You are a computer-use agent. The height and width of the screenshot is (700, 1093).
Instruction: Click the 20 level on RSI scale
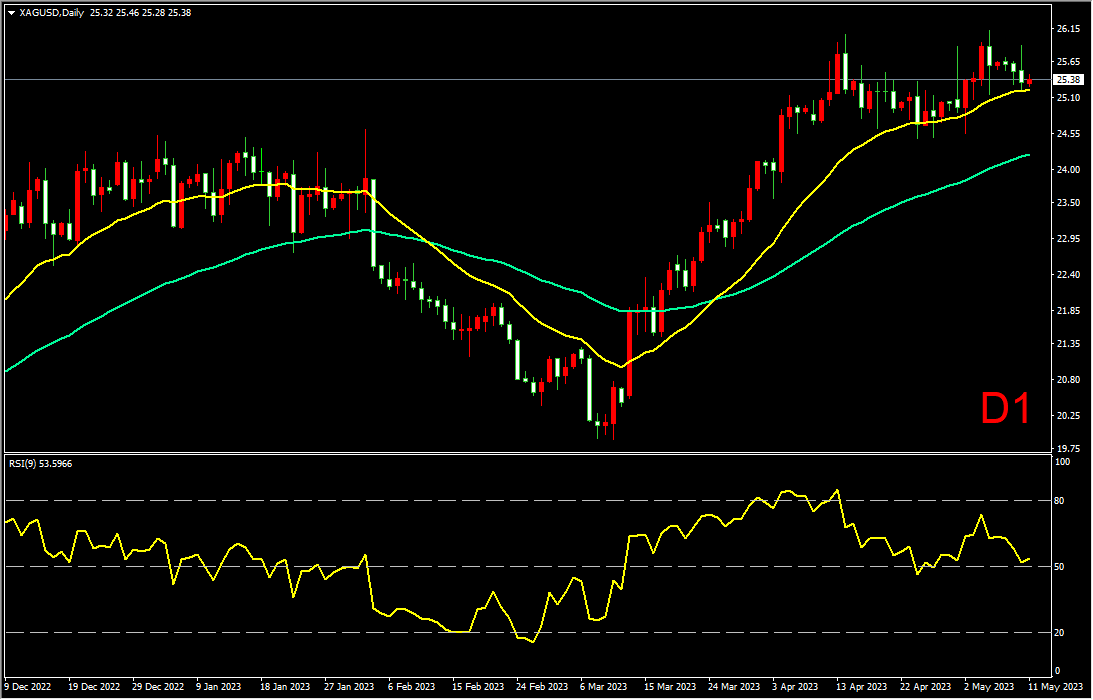pyautogui.click(x=1061, y=633)
